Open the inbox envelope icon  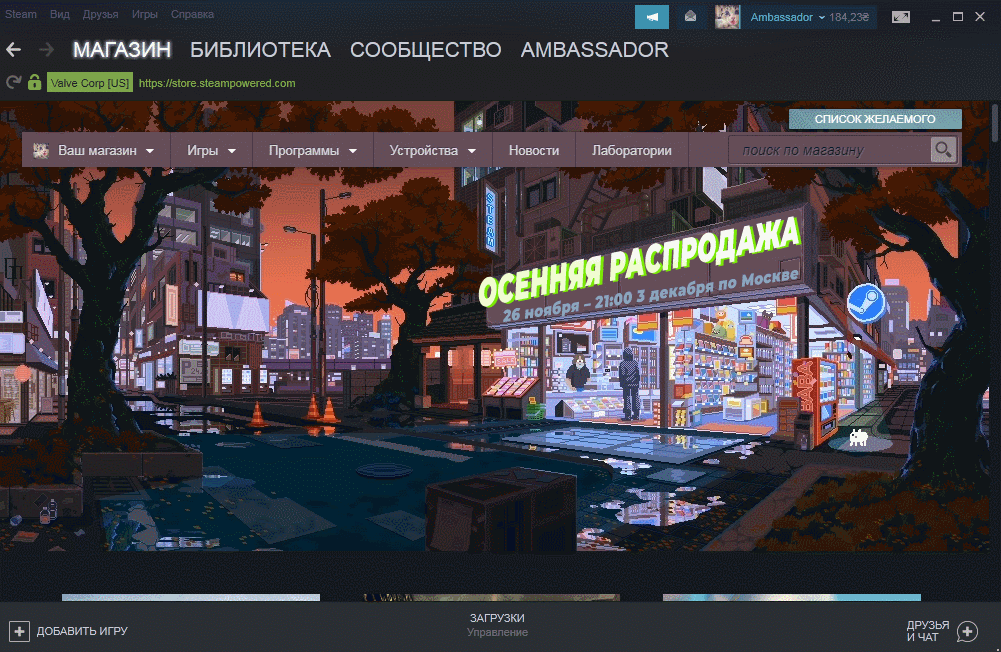pyautogui.click(x=690, y=17)
